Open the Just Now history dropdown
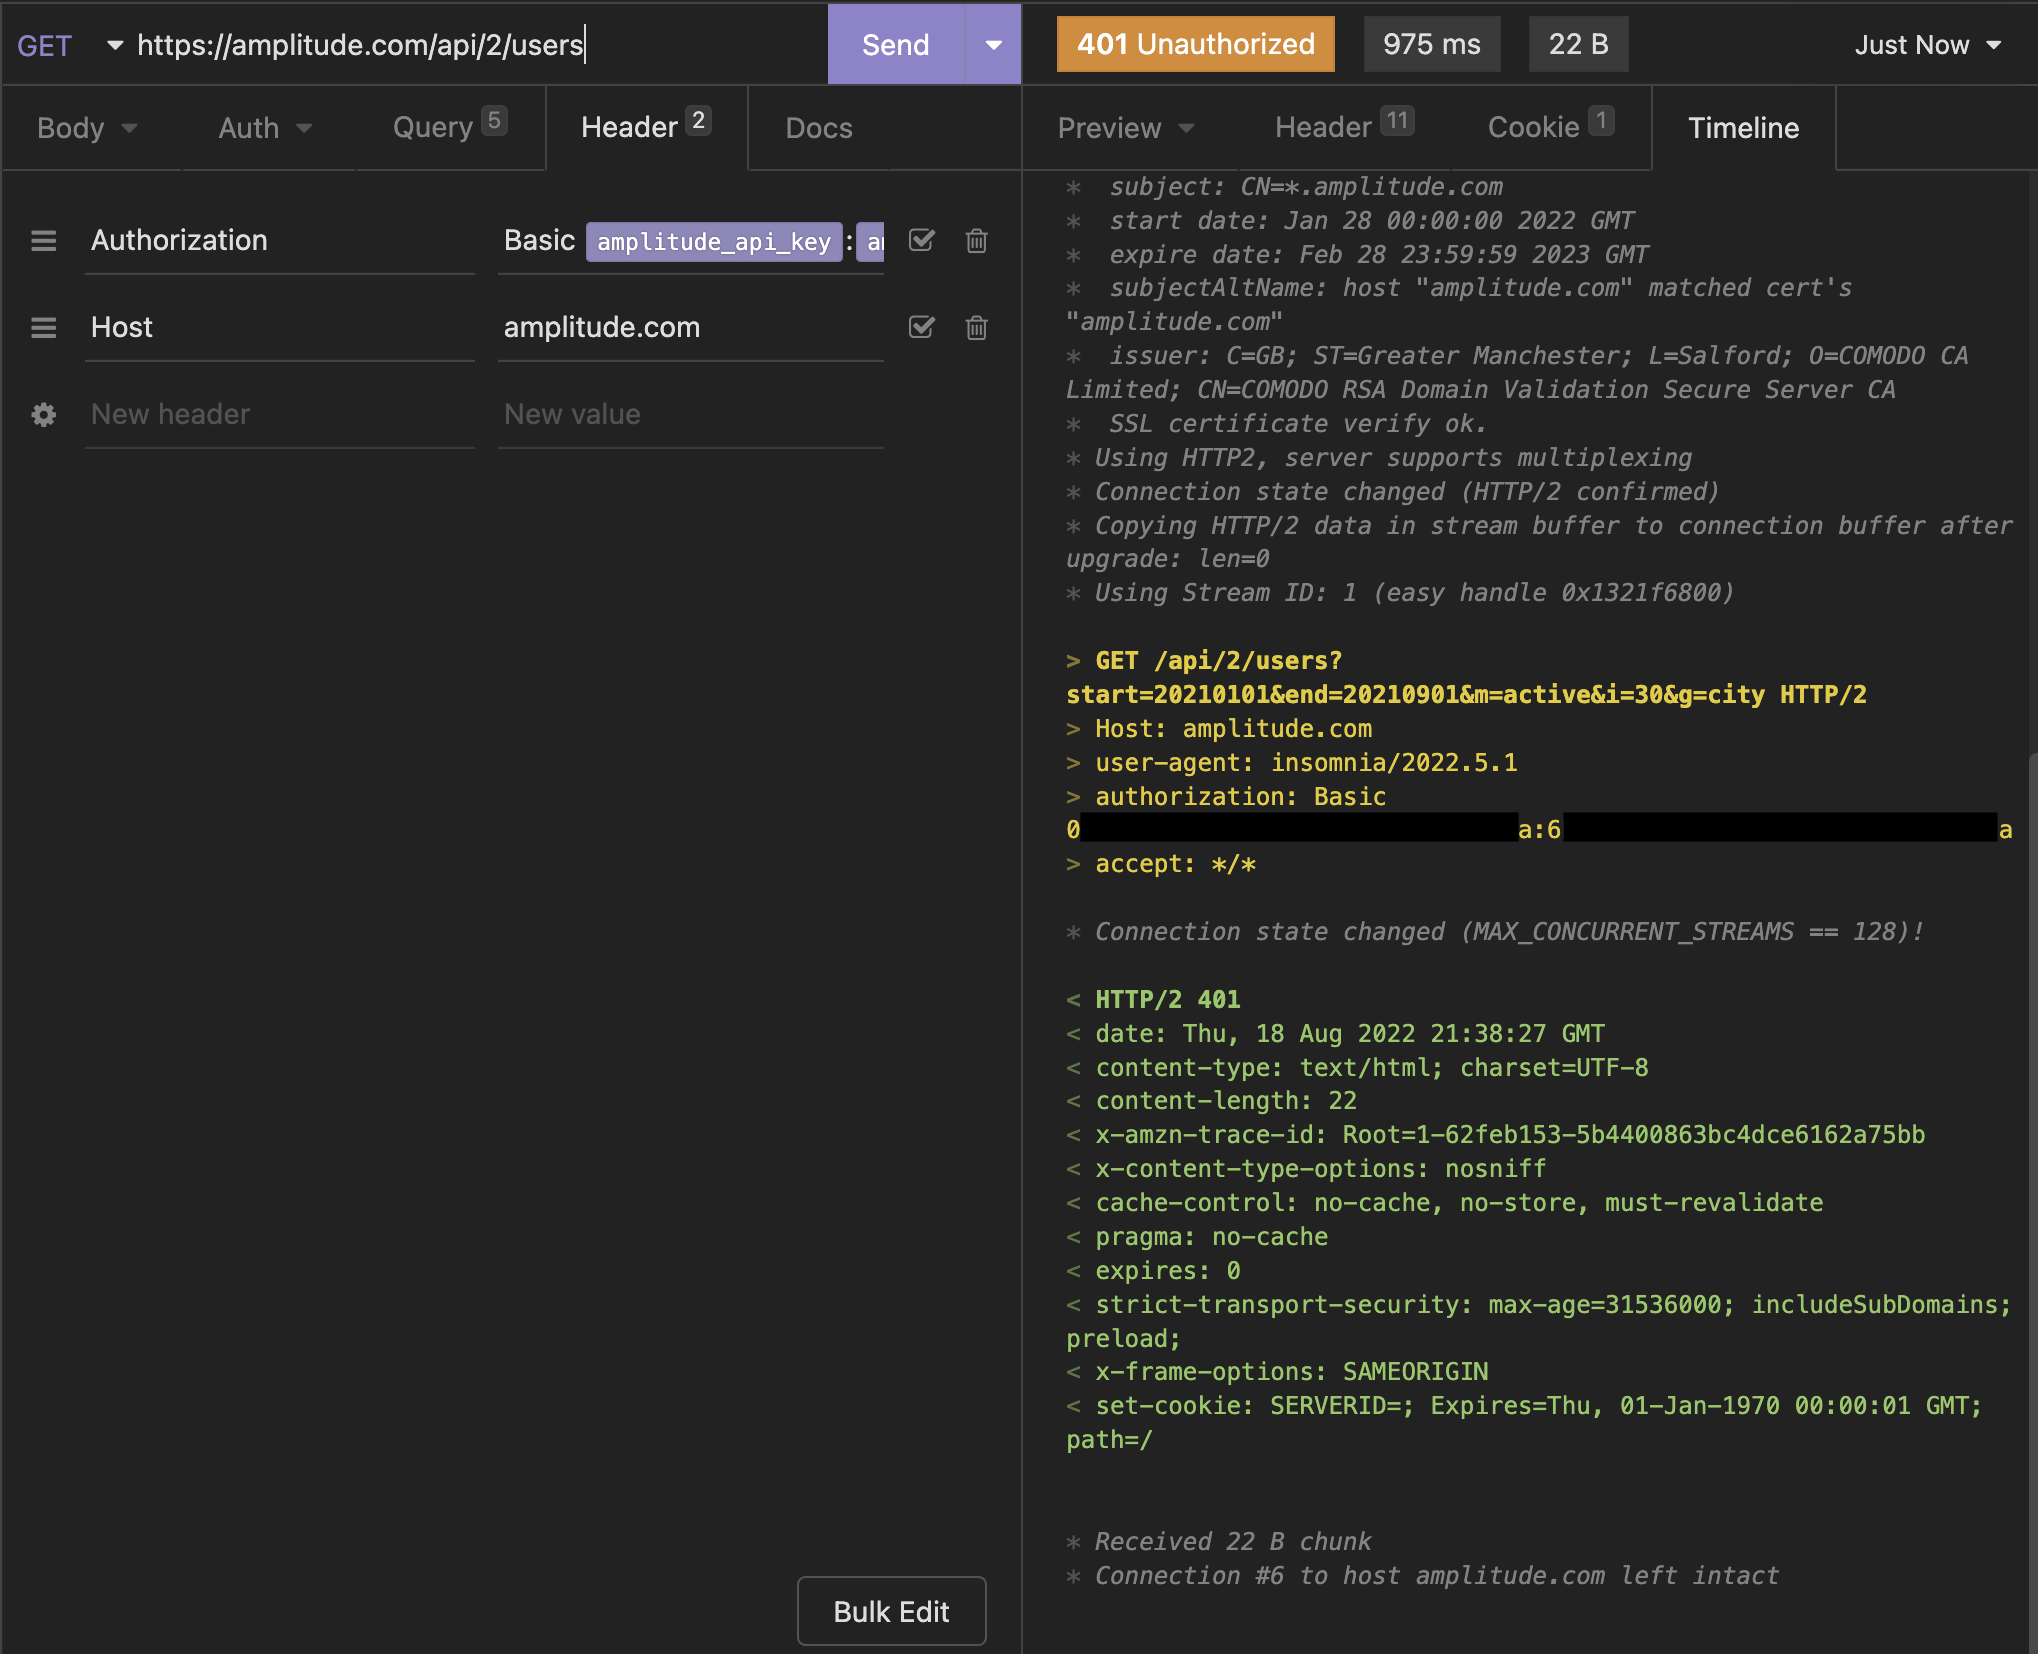2038x1654 pixels. pos(1927,45)
